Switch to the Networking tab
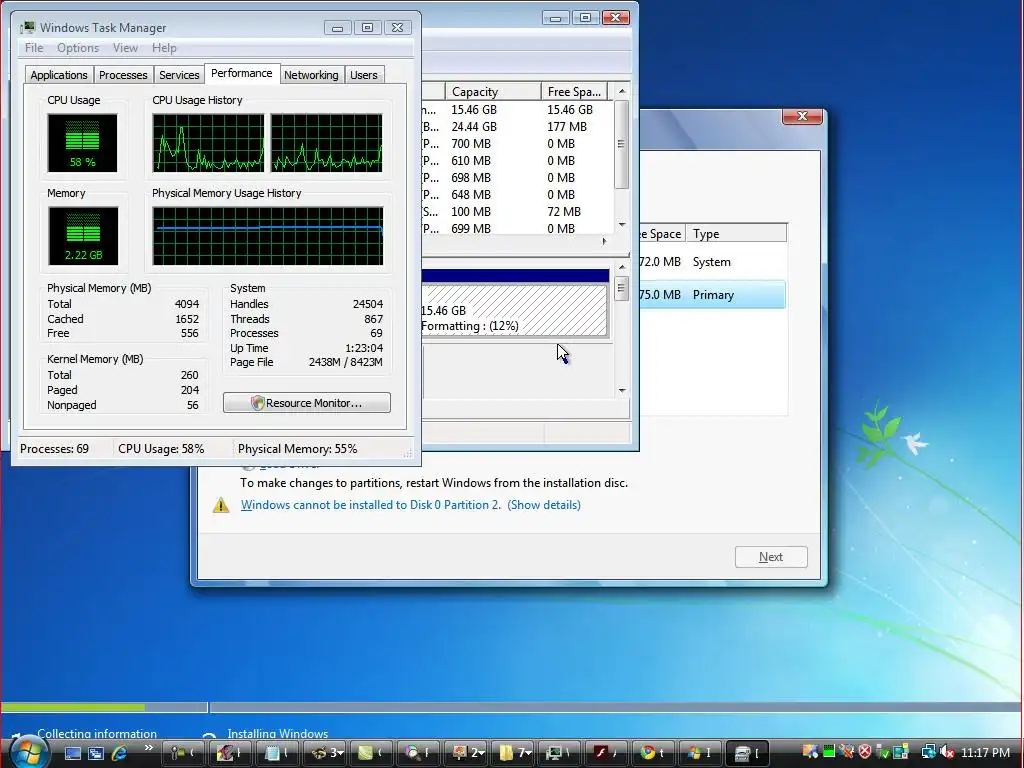 [311, 75]
